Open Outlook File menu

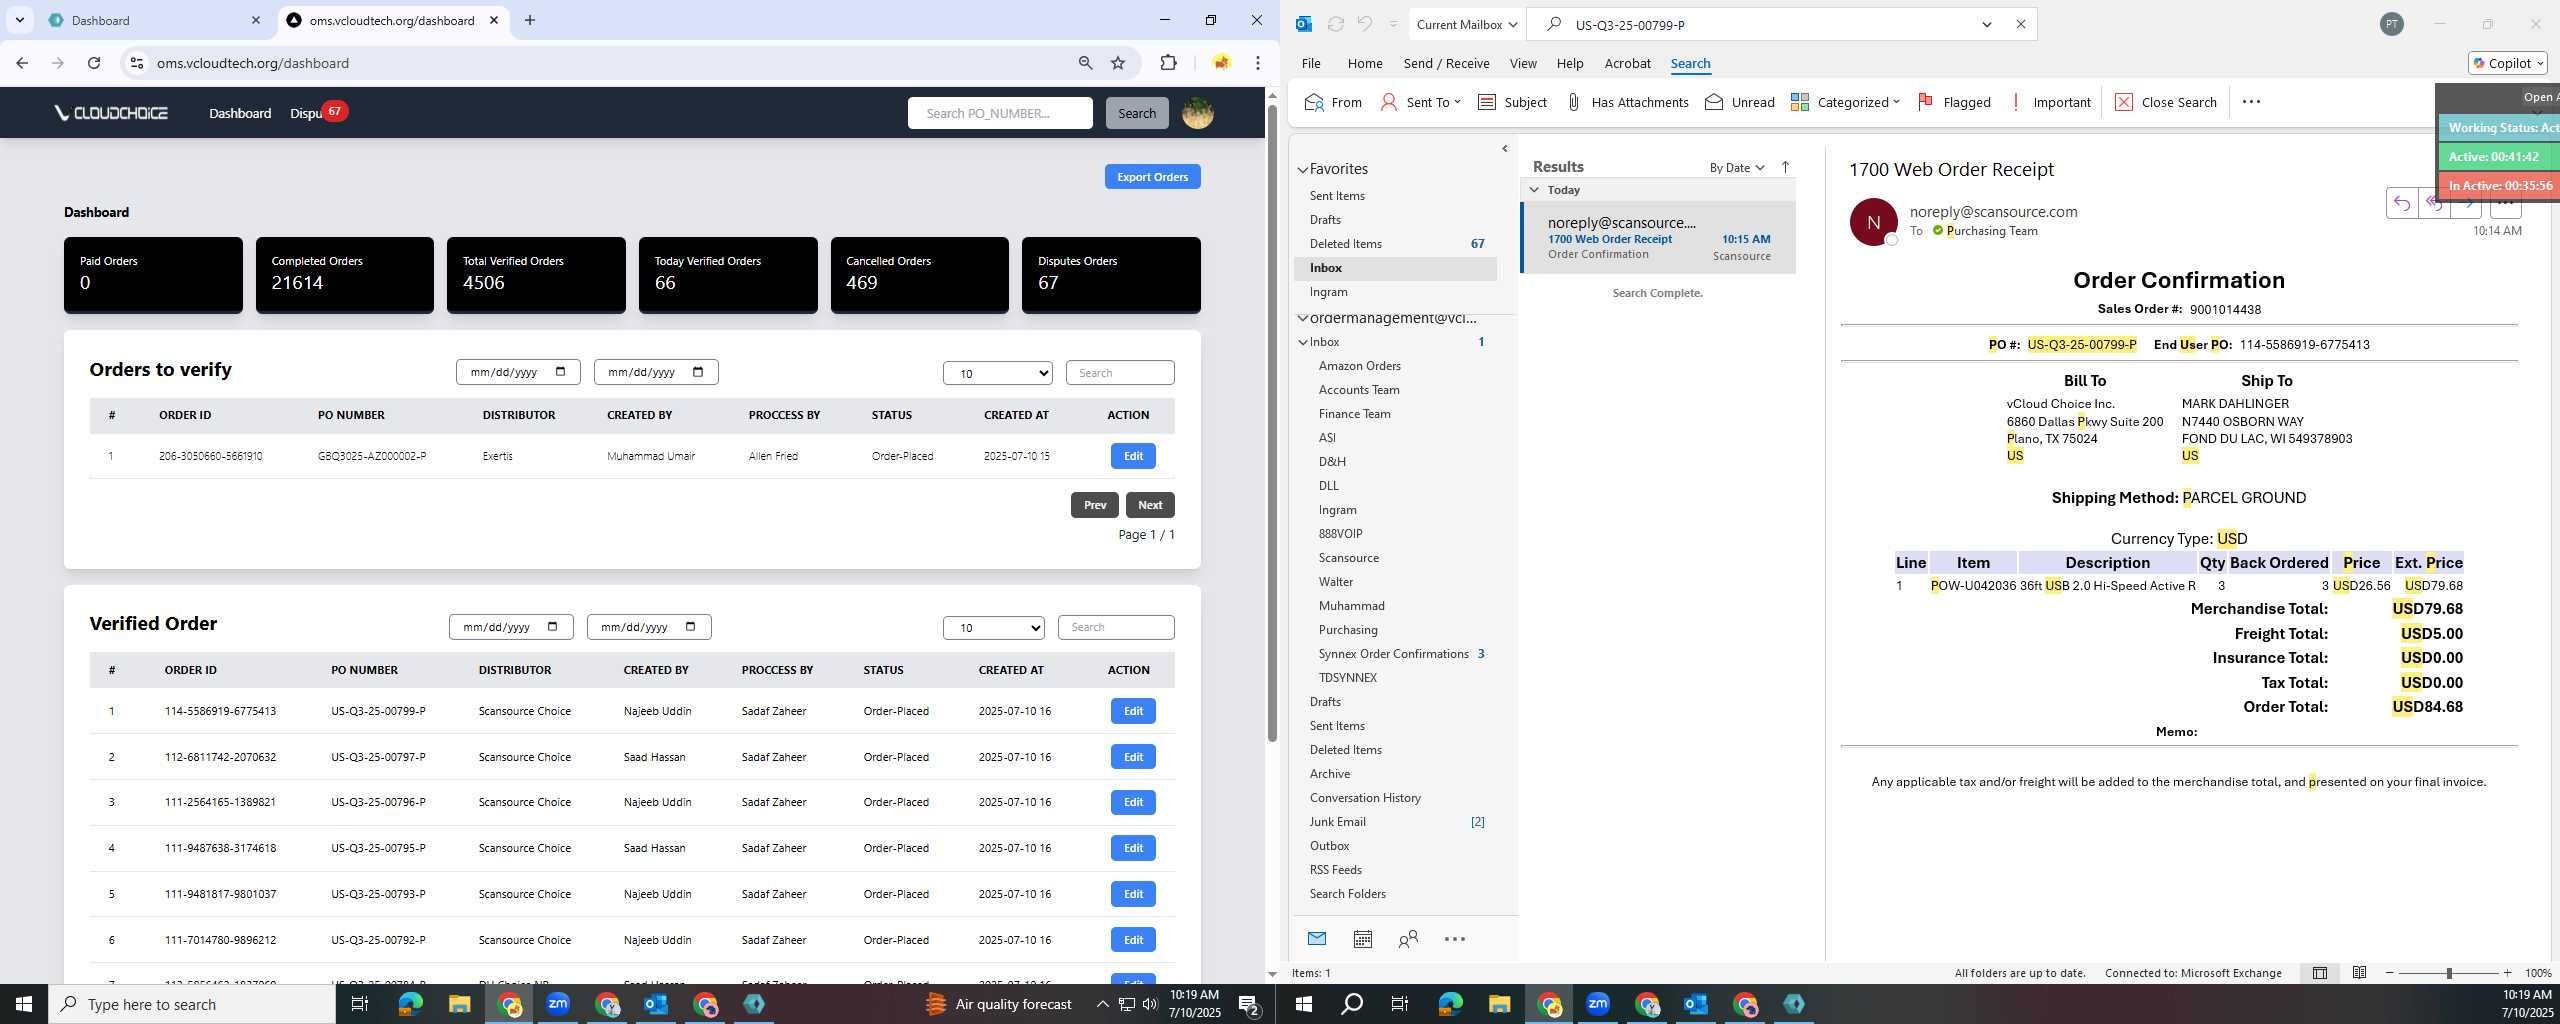(x=1311, y=63)
